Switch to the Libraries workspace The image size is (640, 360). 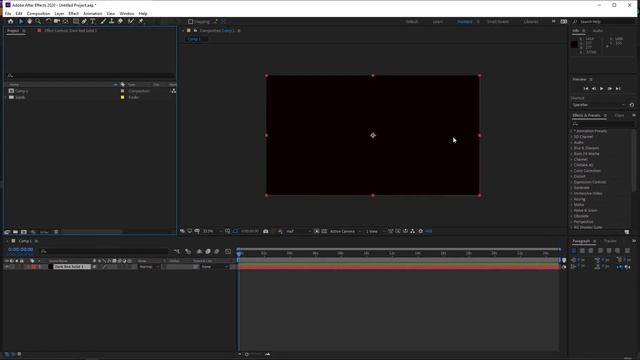point(531,22)
